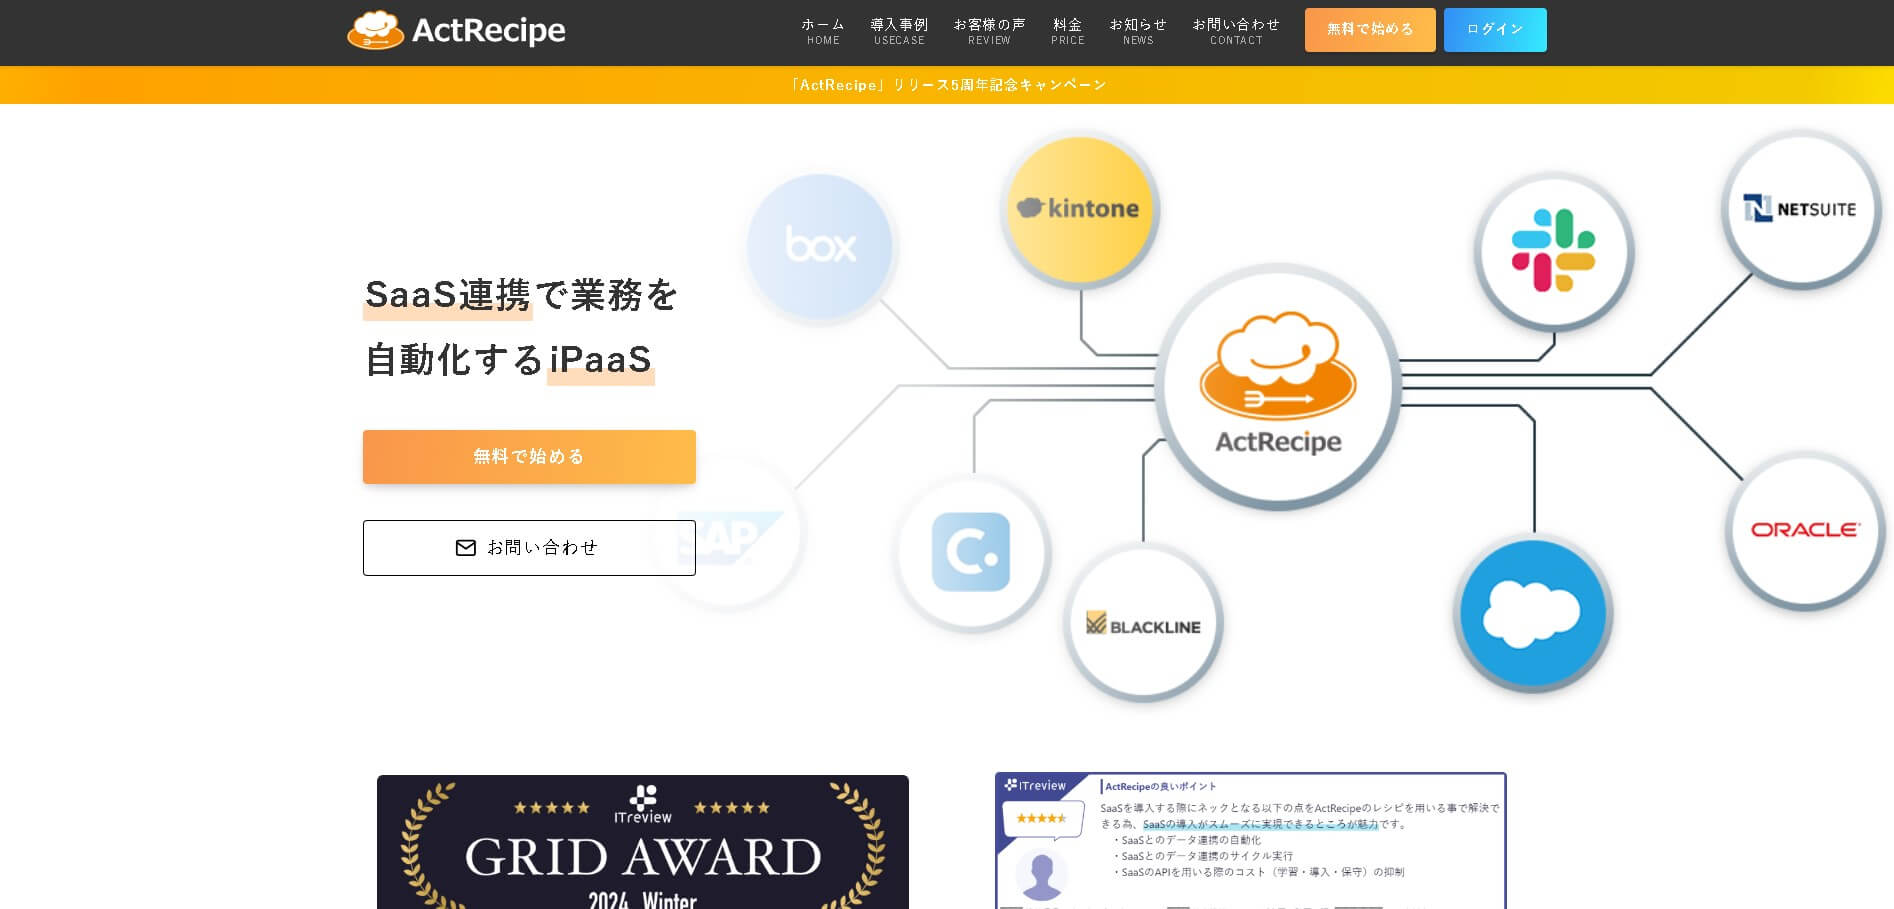This screenshot has width=1894, height=909.
Task: Open the お問い合わせ CONTACT menu item
Action: (1236, 31)
